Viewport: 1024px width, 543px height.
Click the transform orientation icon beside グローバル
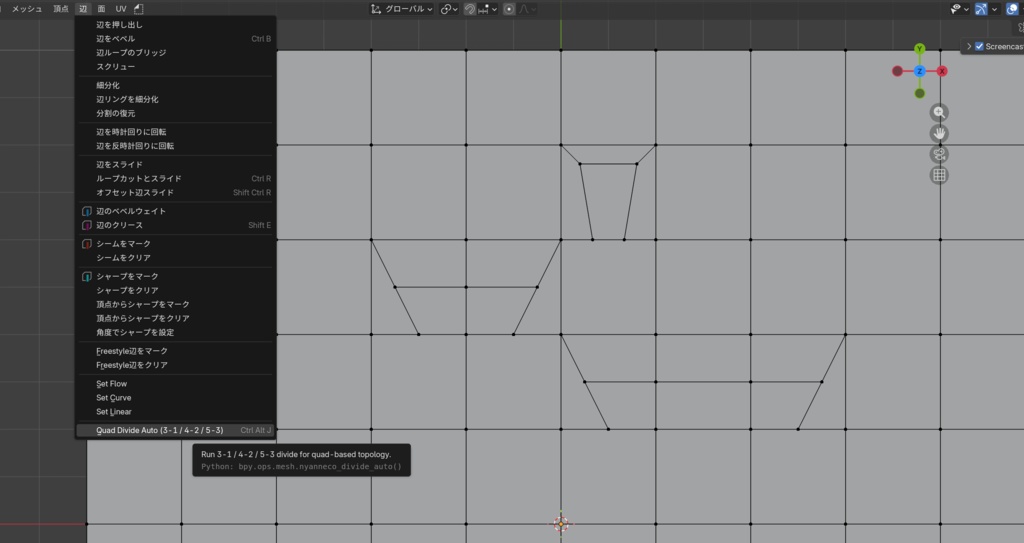[x=376, y=9]
